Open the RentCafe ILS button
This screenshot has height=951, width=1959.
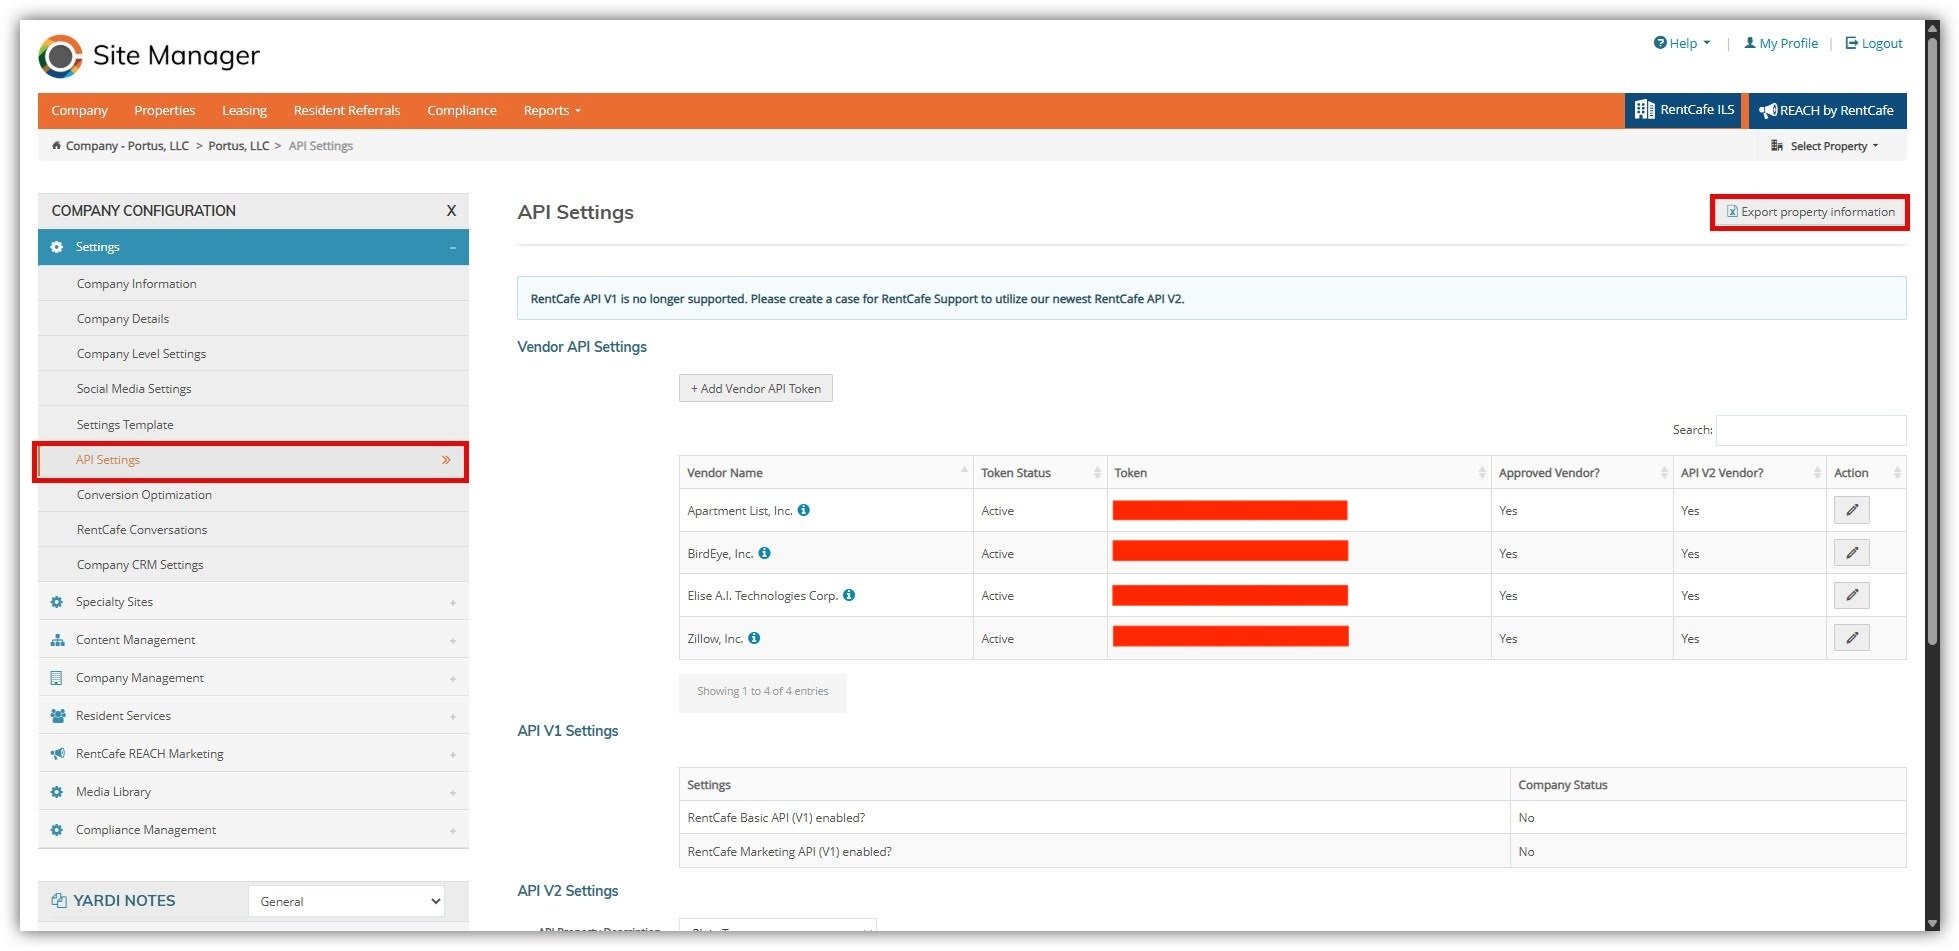coord(1684,110)
